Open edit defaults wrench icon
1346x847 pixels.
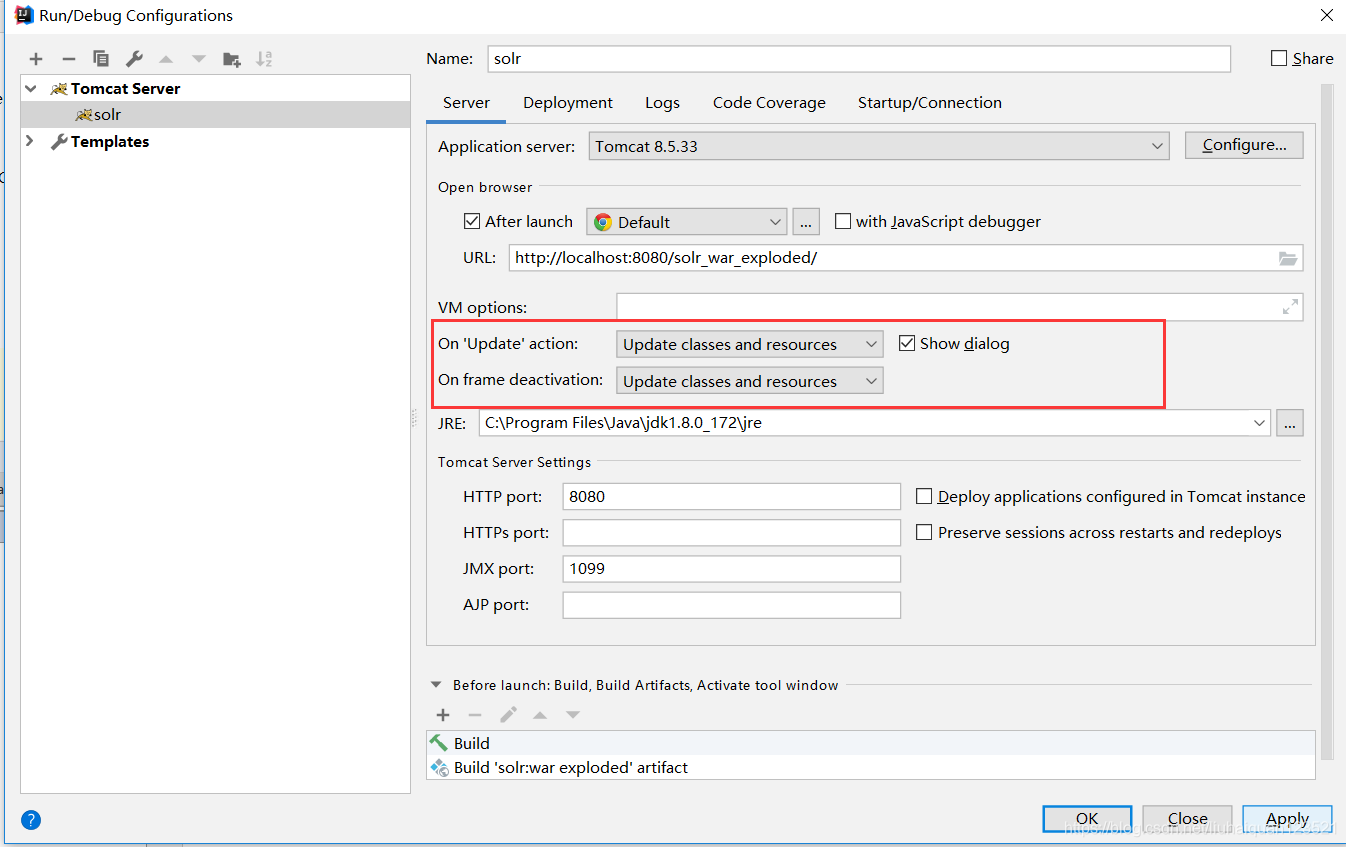click(x=134, y=59)
